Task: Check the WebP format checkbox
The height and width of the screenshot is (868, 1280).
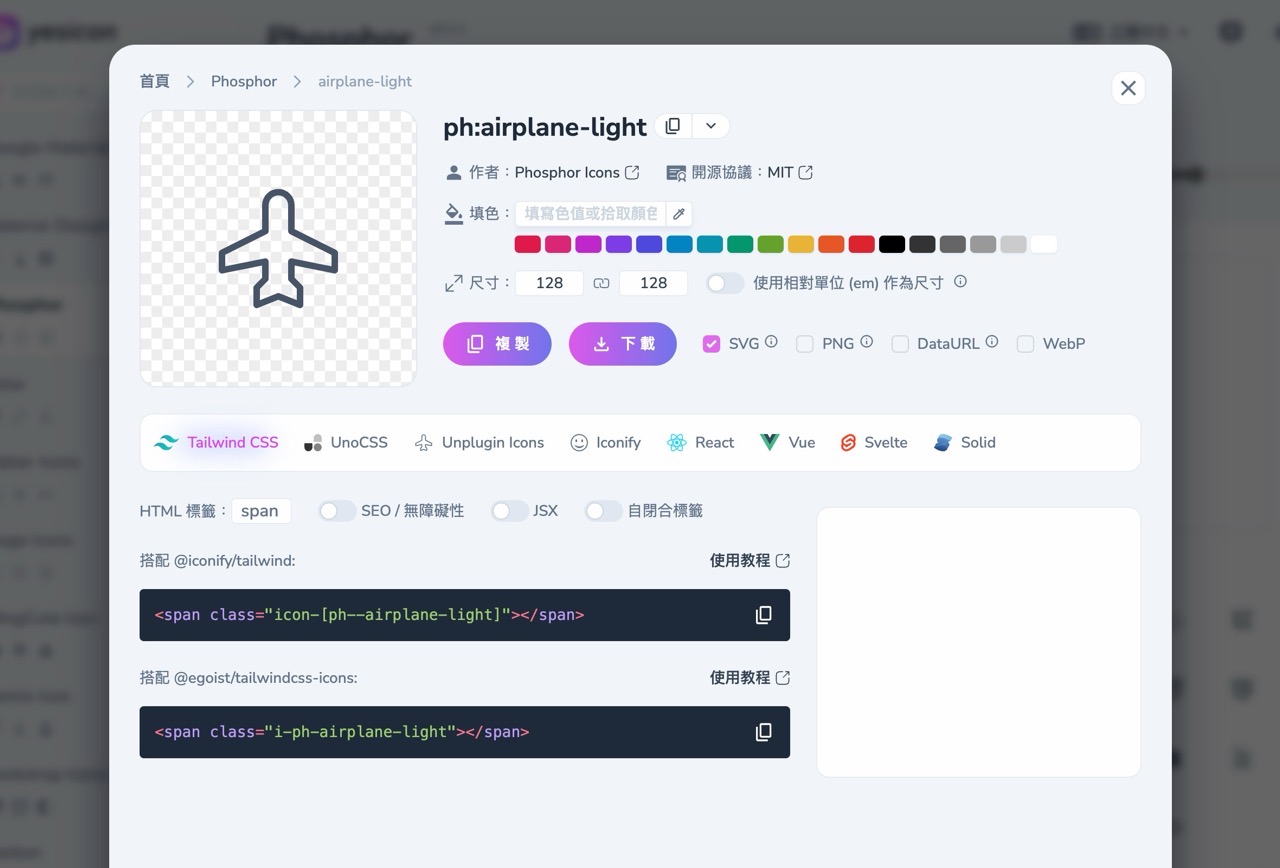Action: [1025, 344]
